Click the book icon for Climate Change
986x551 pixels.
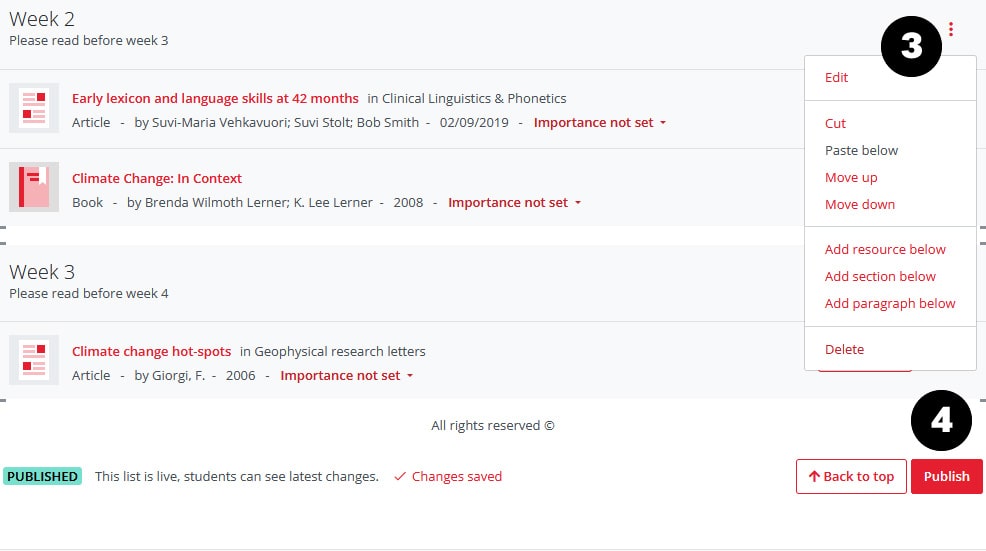pyautogui.click(x=34, y=187)
